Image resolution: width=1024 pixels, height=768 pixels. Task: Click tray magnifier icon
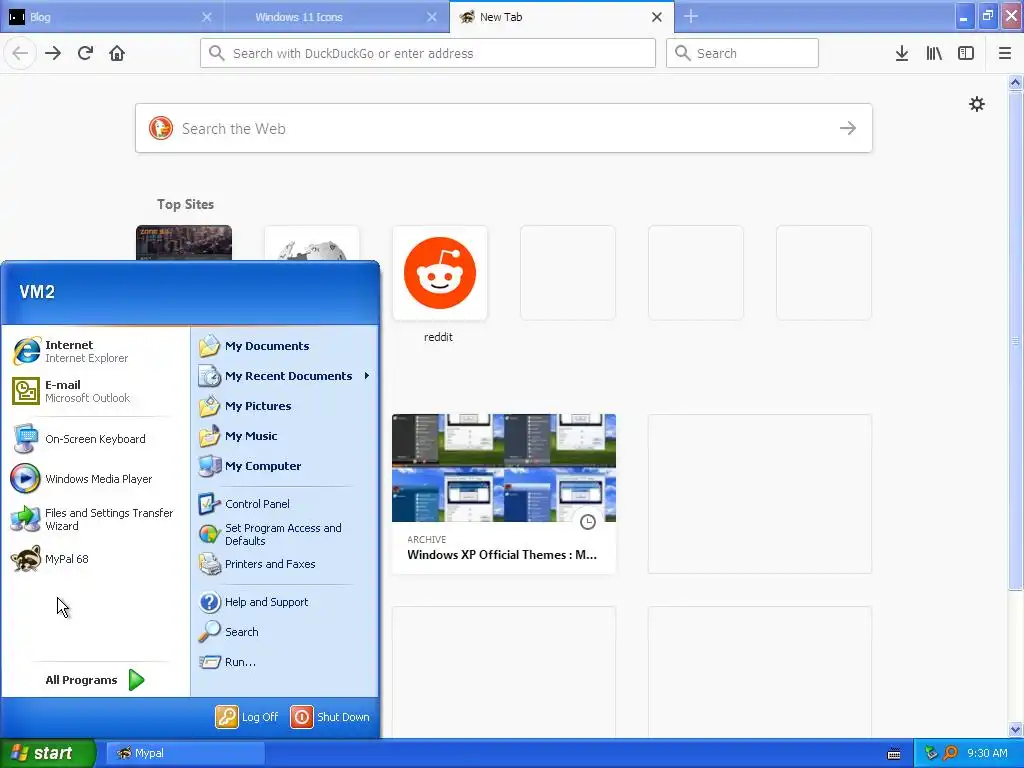tap(950, 753)
